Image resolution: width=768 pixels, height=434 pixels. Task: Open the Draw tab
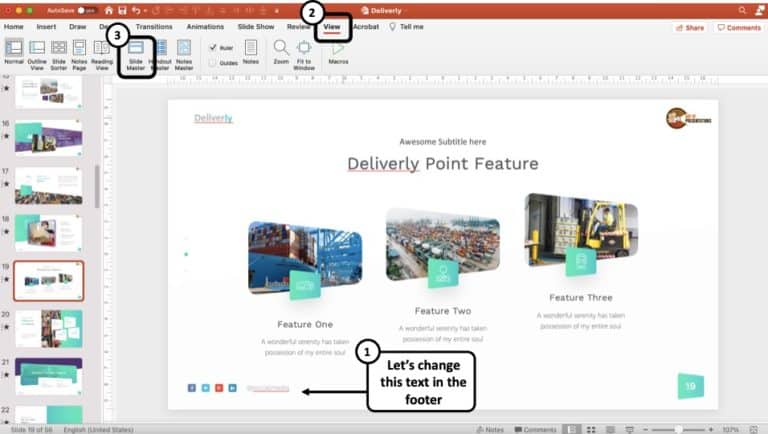click(77, 27)
